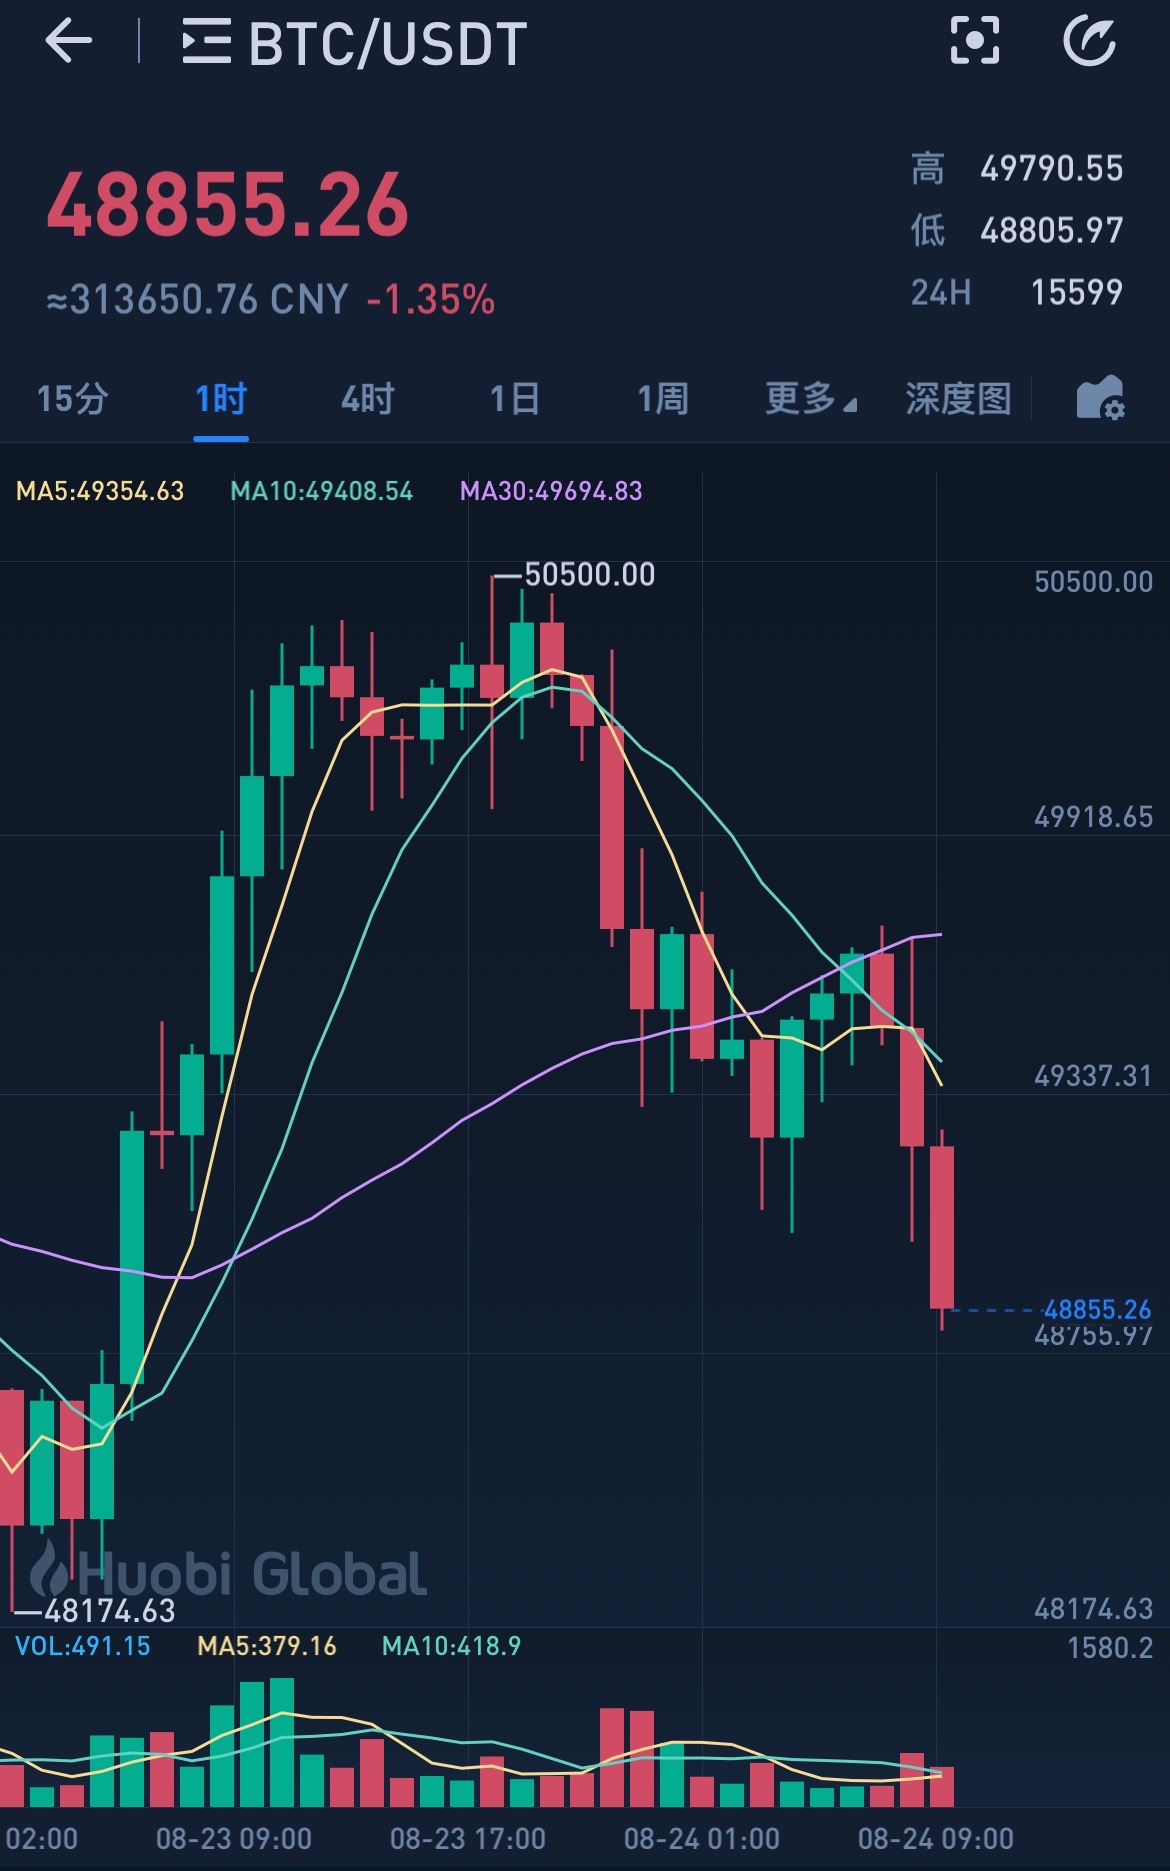1170x1871 pixels.
Task: Open the trading pair list icon
Action: tap(206, 43)
